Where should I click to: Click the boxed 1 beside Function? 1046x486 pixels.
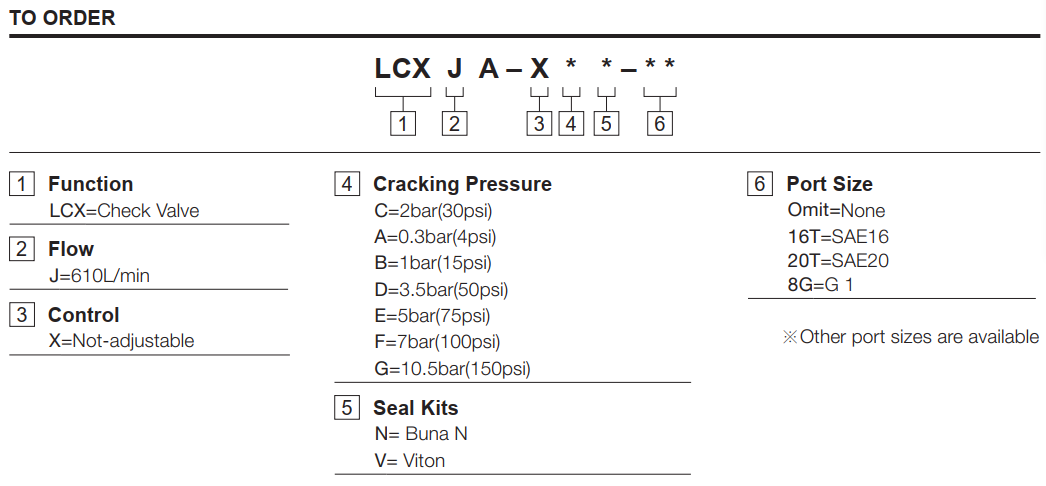pos(21,183)
